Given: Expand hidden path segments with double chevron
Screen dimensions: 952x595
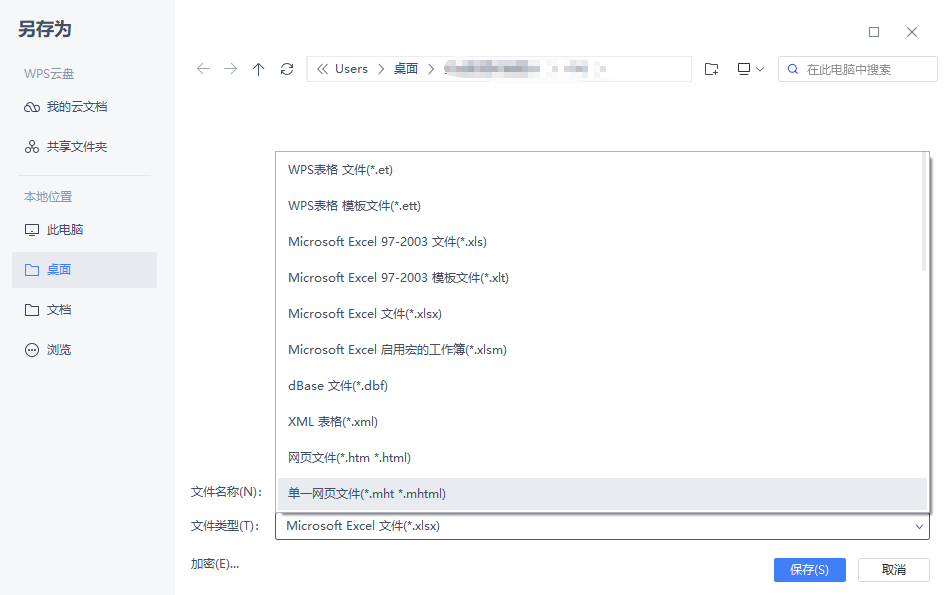Looking at the screenshot, I should pyautogui.click(x=322, y=69).
